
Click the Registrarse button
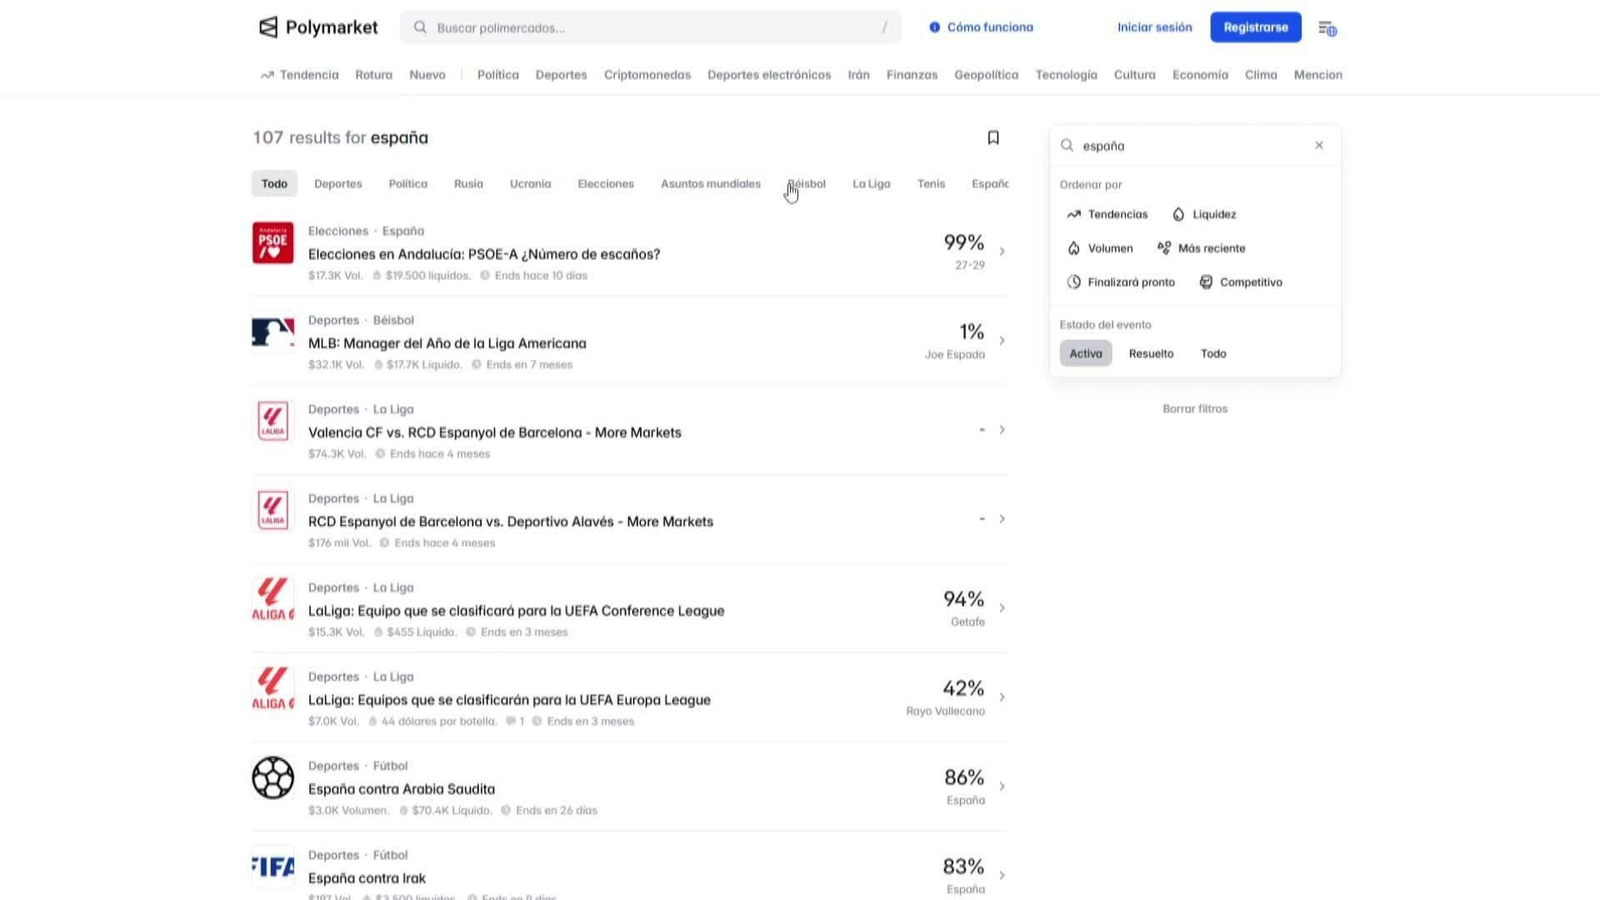click(1256, 27)
